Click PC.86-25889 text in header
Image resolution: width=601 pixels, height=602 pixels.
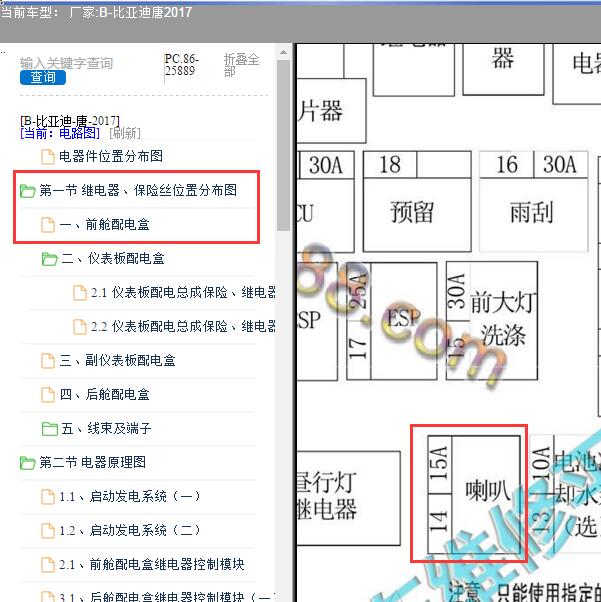[181, 64]
